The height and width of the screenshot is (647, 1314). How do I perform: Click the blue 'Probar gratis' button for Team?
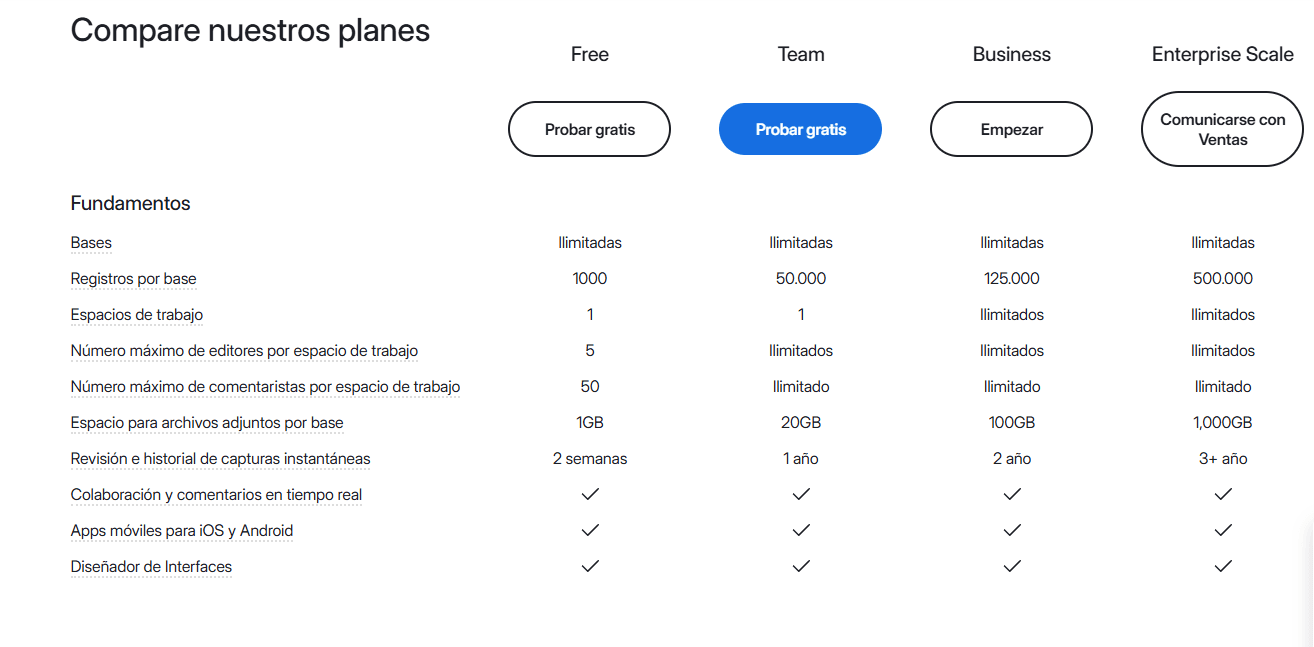[800, 129]
